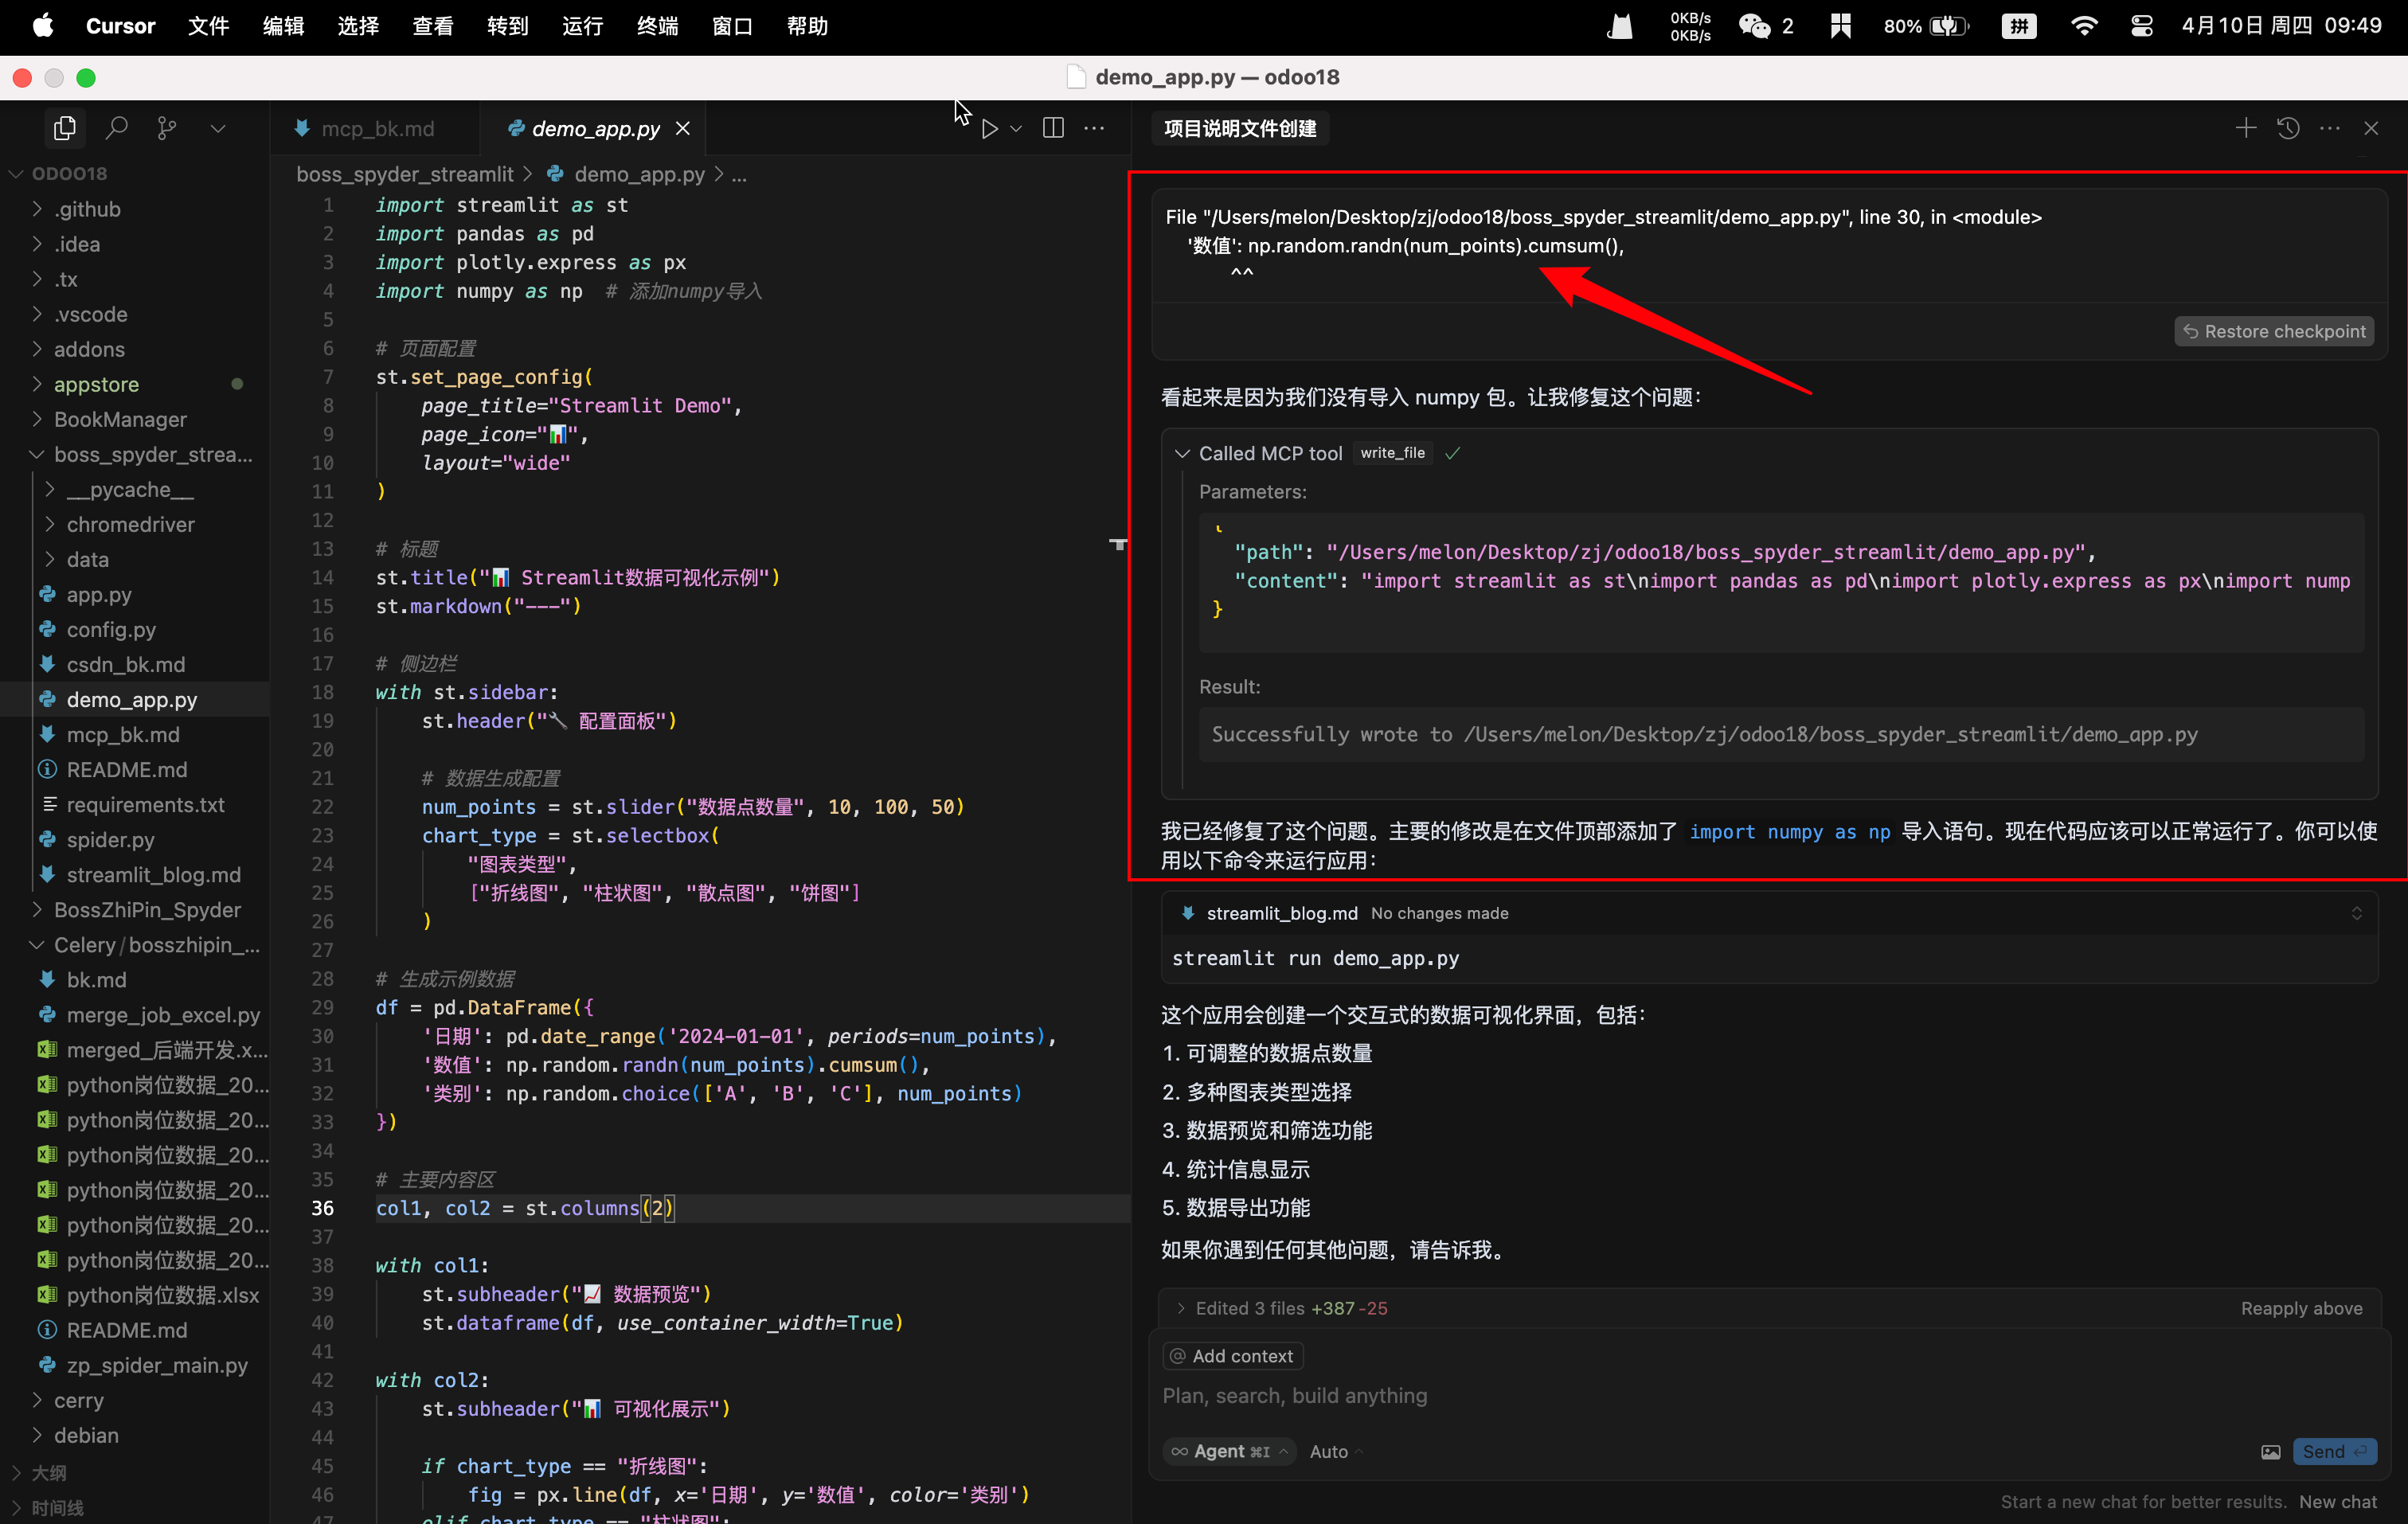Screen dimensions: 2408x1524
Task: Show chat history clock icon
Action: pyautogui.click(x=2288, y=128)
